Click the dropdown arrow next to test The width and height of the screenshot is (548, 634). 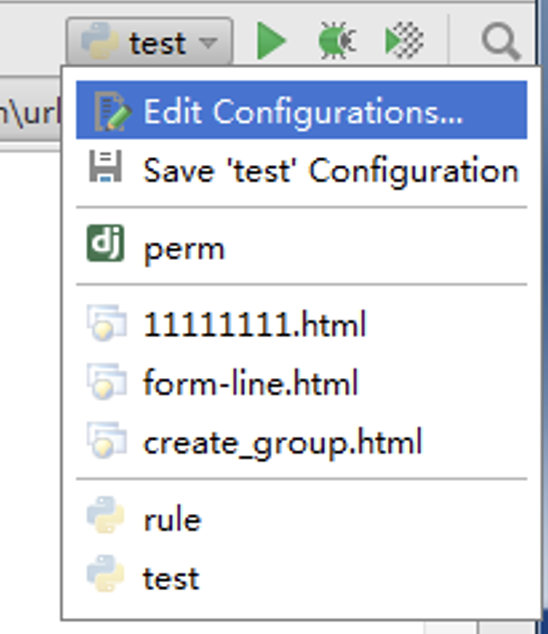[x=208, y=42]
